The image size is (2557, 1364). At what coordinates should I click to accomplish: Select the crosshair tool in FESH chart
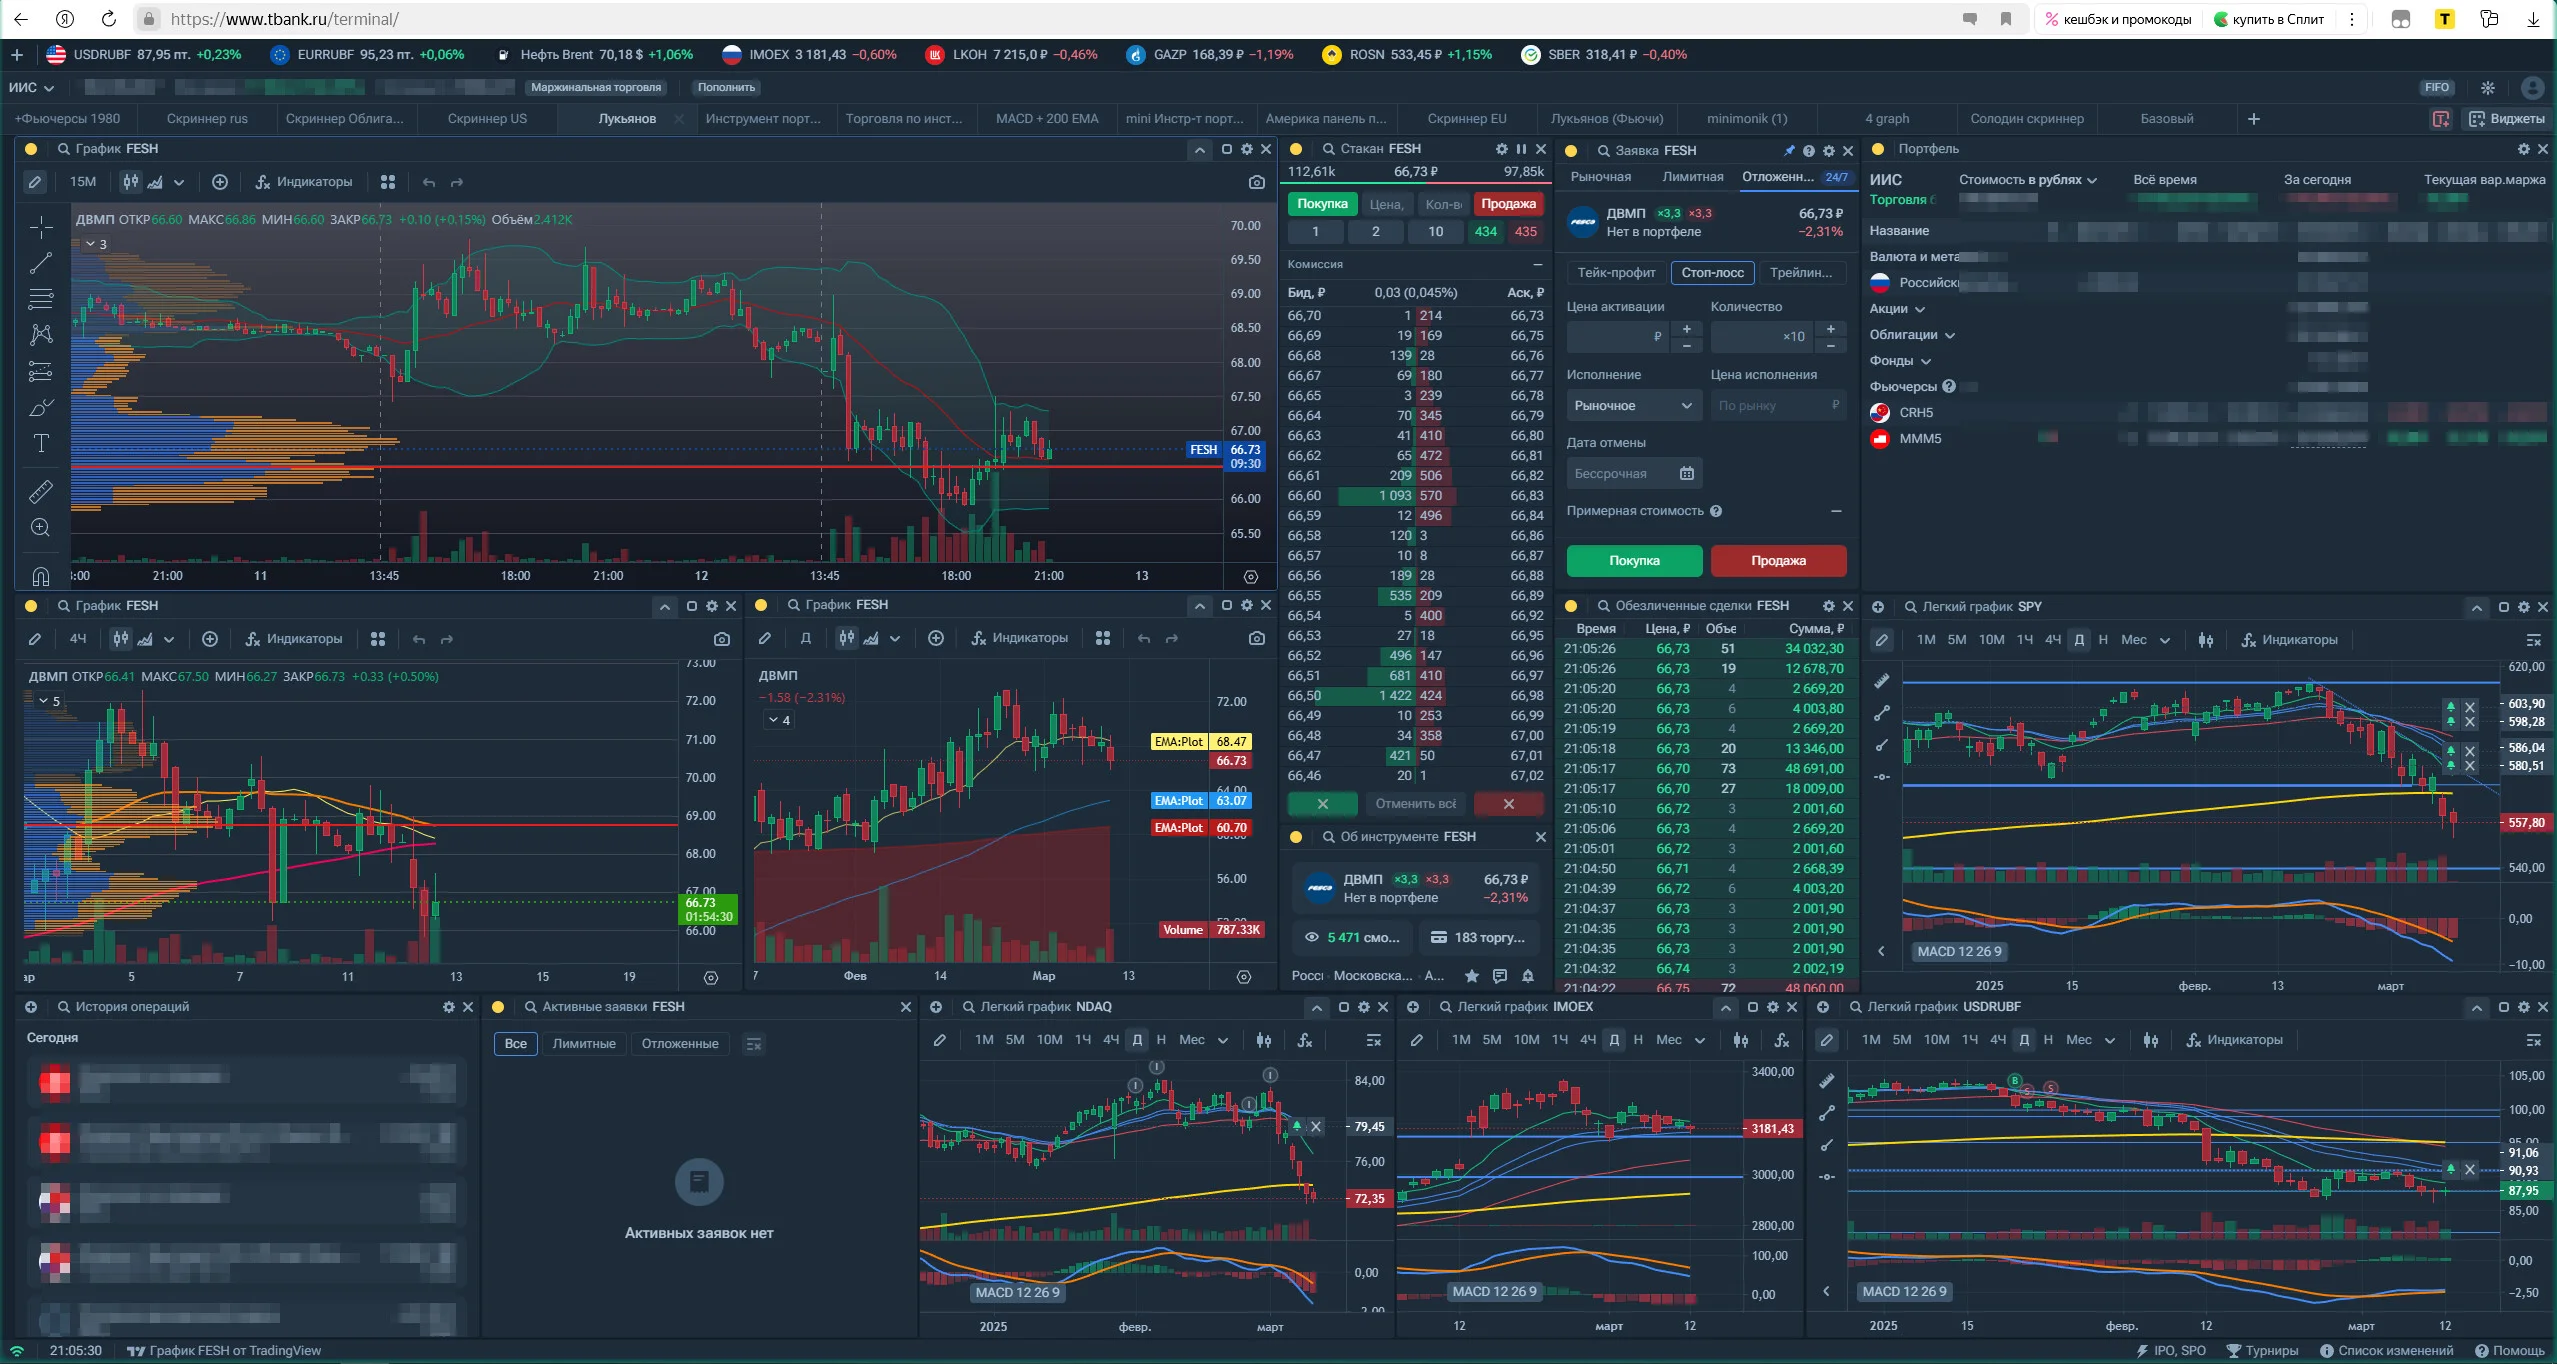pos(41,227)
